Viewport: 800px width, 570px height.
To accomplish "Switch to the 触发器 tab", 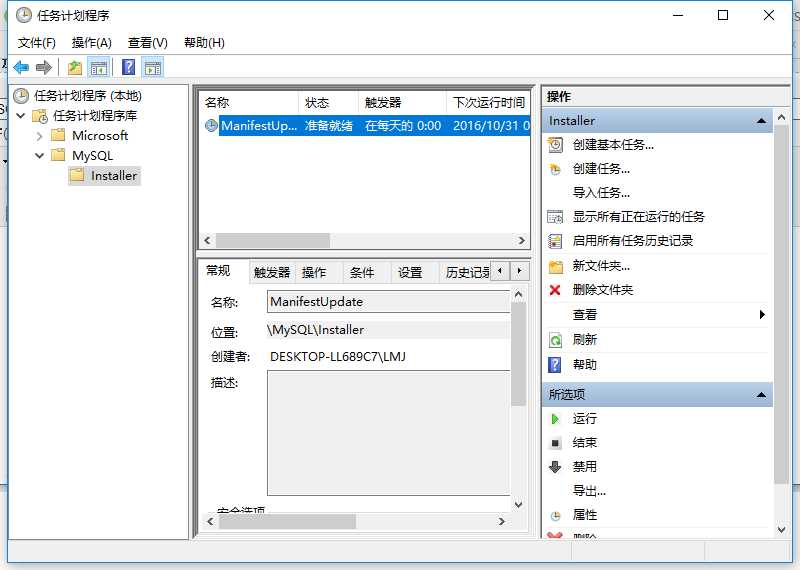I will point(272,272).
